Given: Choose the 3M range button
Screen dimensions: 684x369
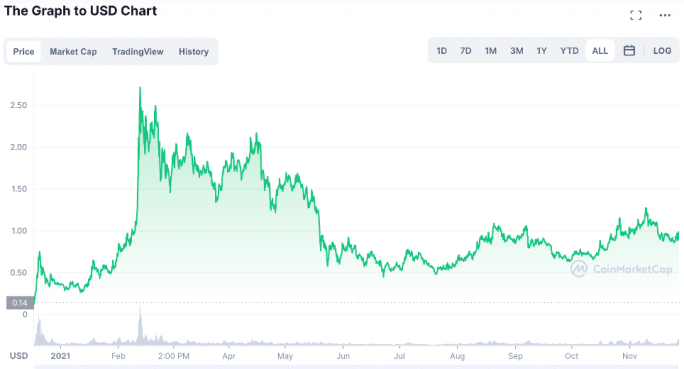Looking at the screenshot, I should [x=516, y=51].
